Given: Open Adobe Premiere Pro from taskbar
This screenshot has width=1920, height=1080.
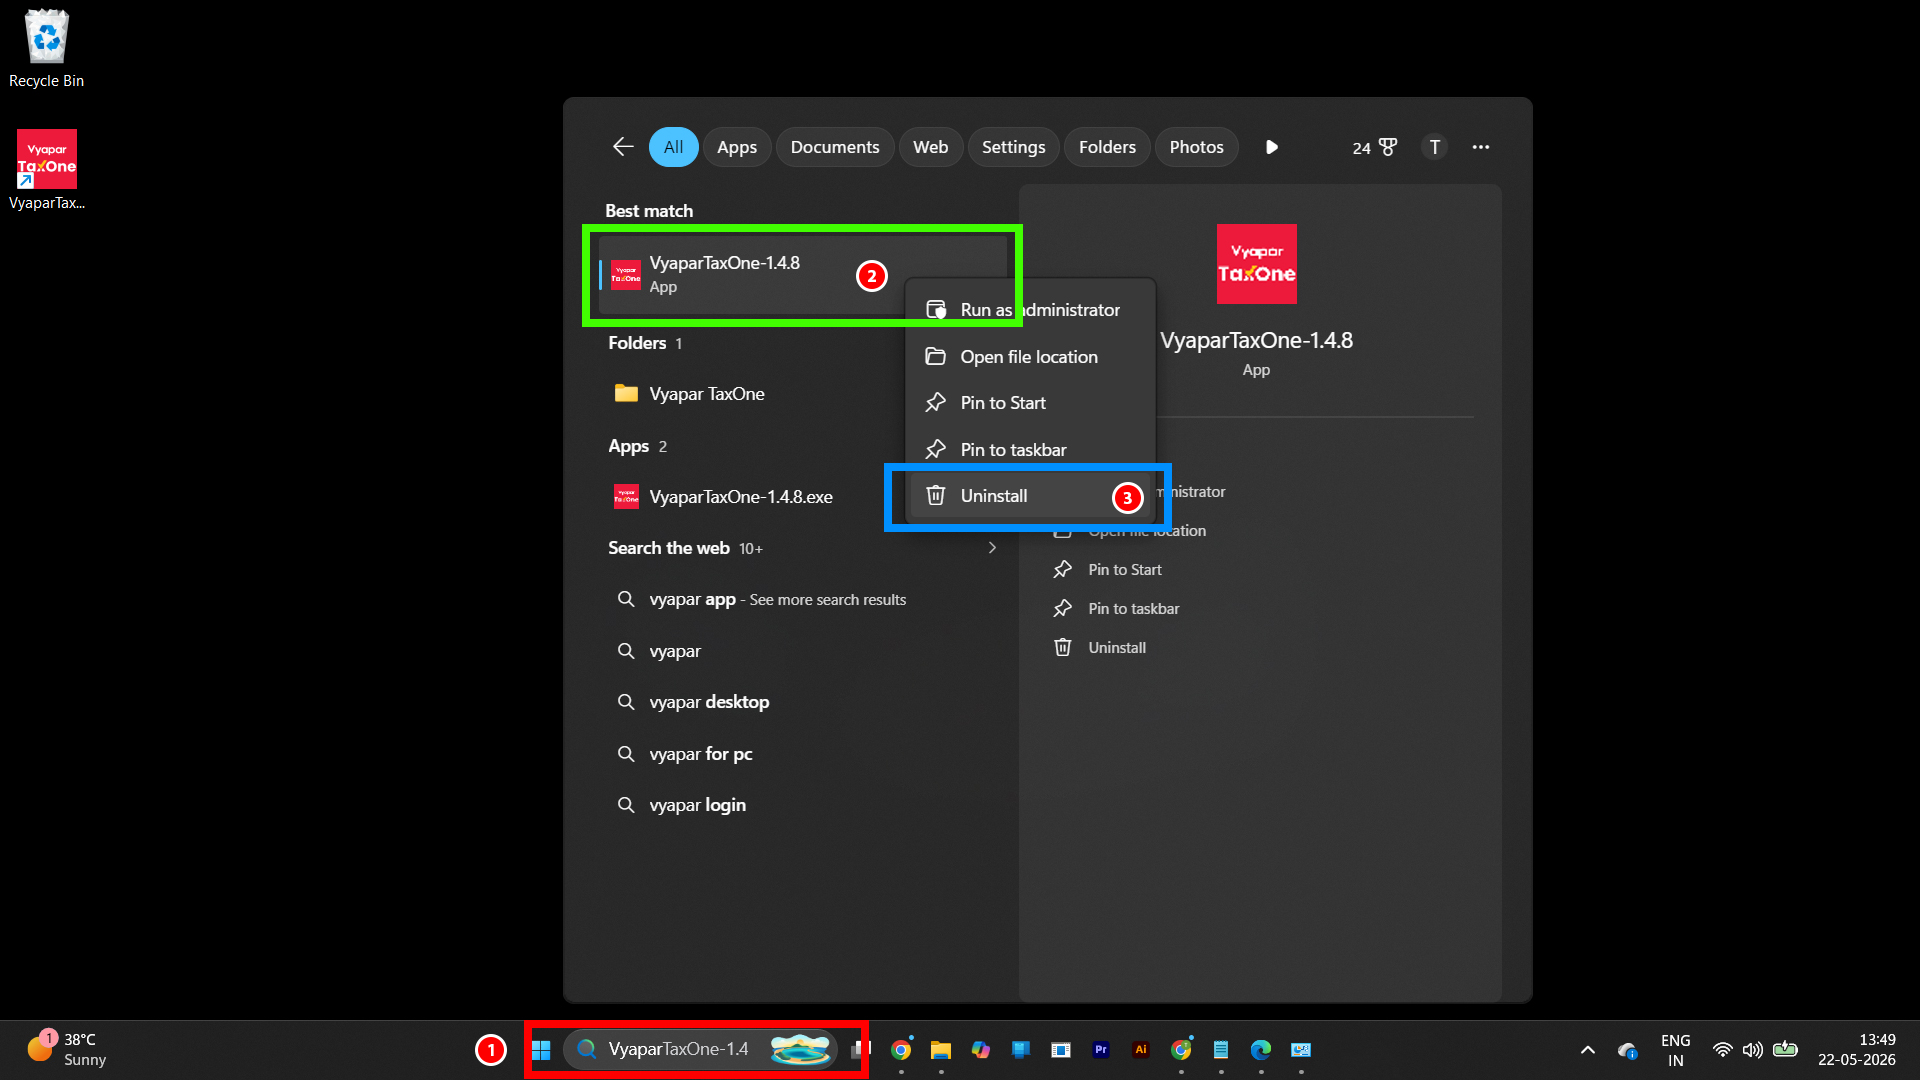Looking at the screenshot, I should point(1101,1050).
